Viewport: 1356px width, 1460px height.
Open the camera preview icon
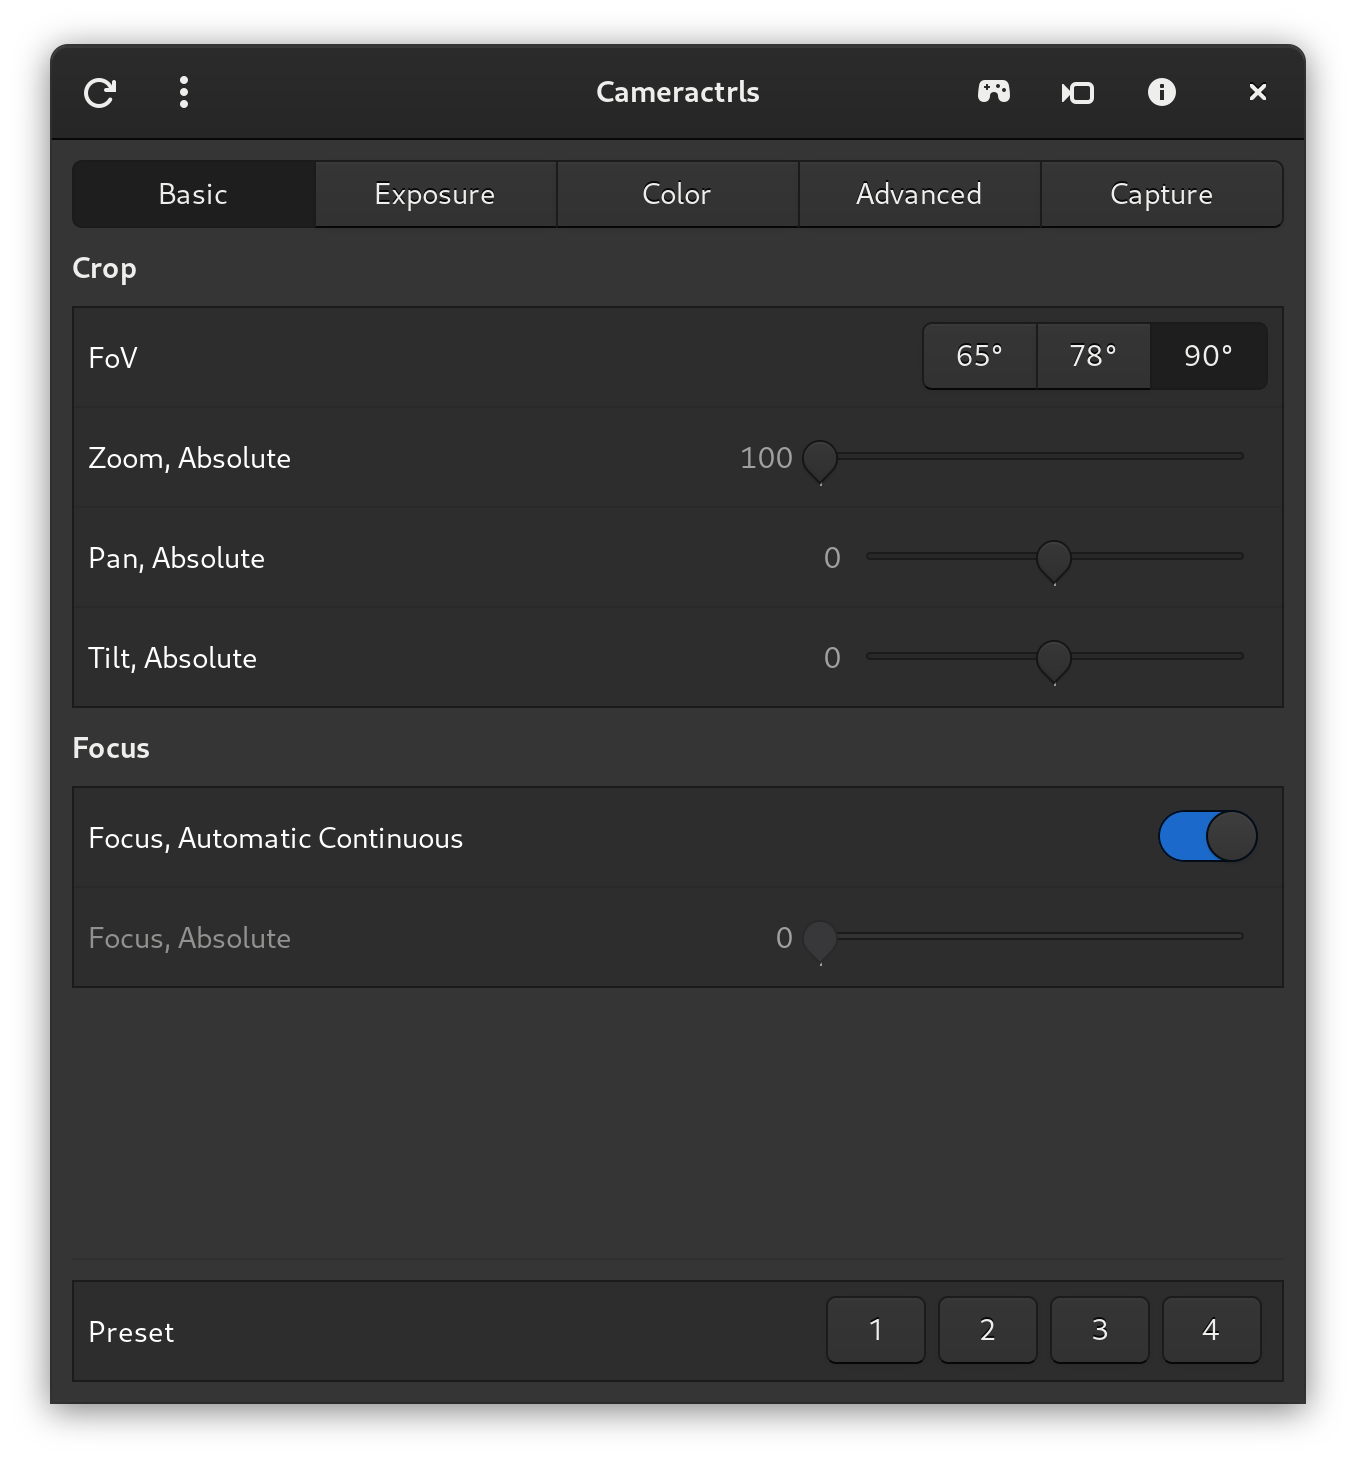click(1077, 93)
